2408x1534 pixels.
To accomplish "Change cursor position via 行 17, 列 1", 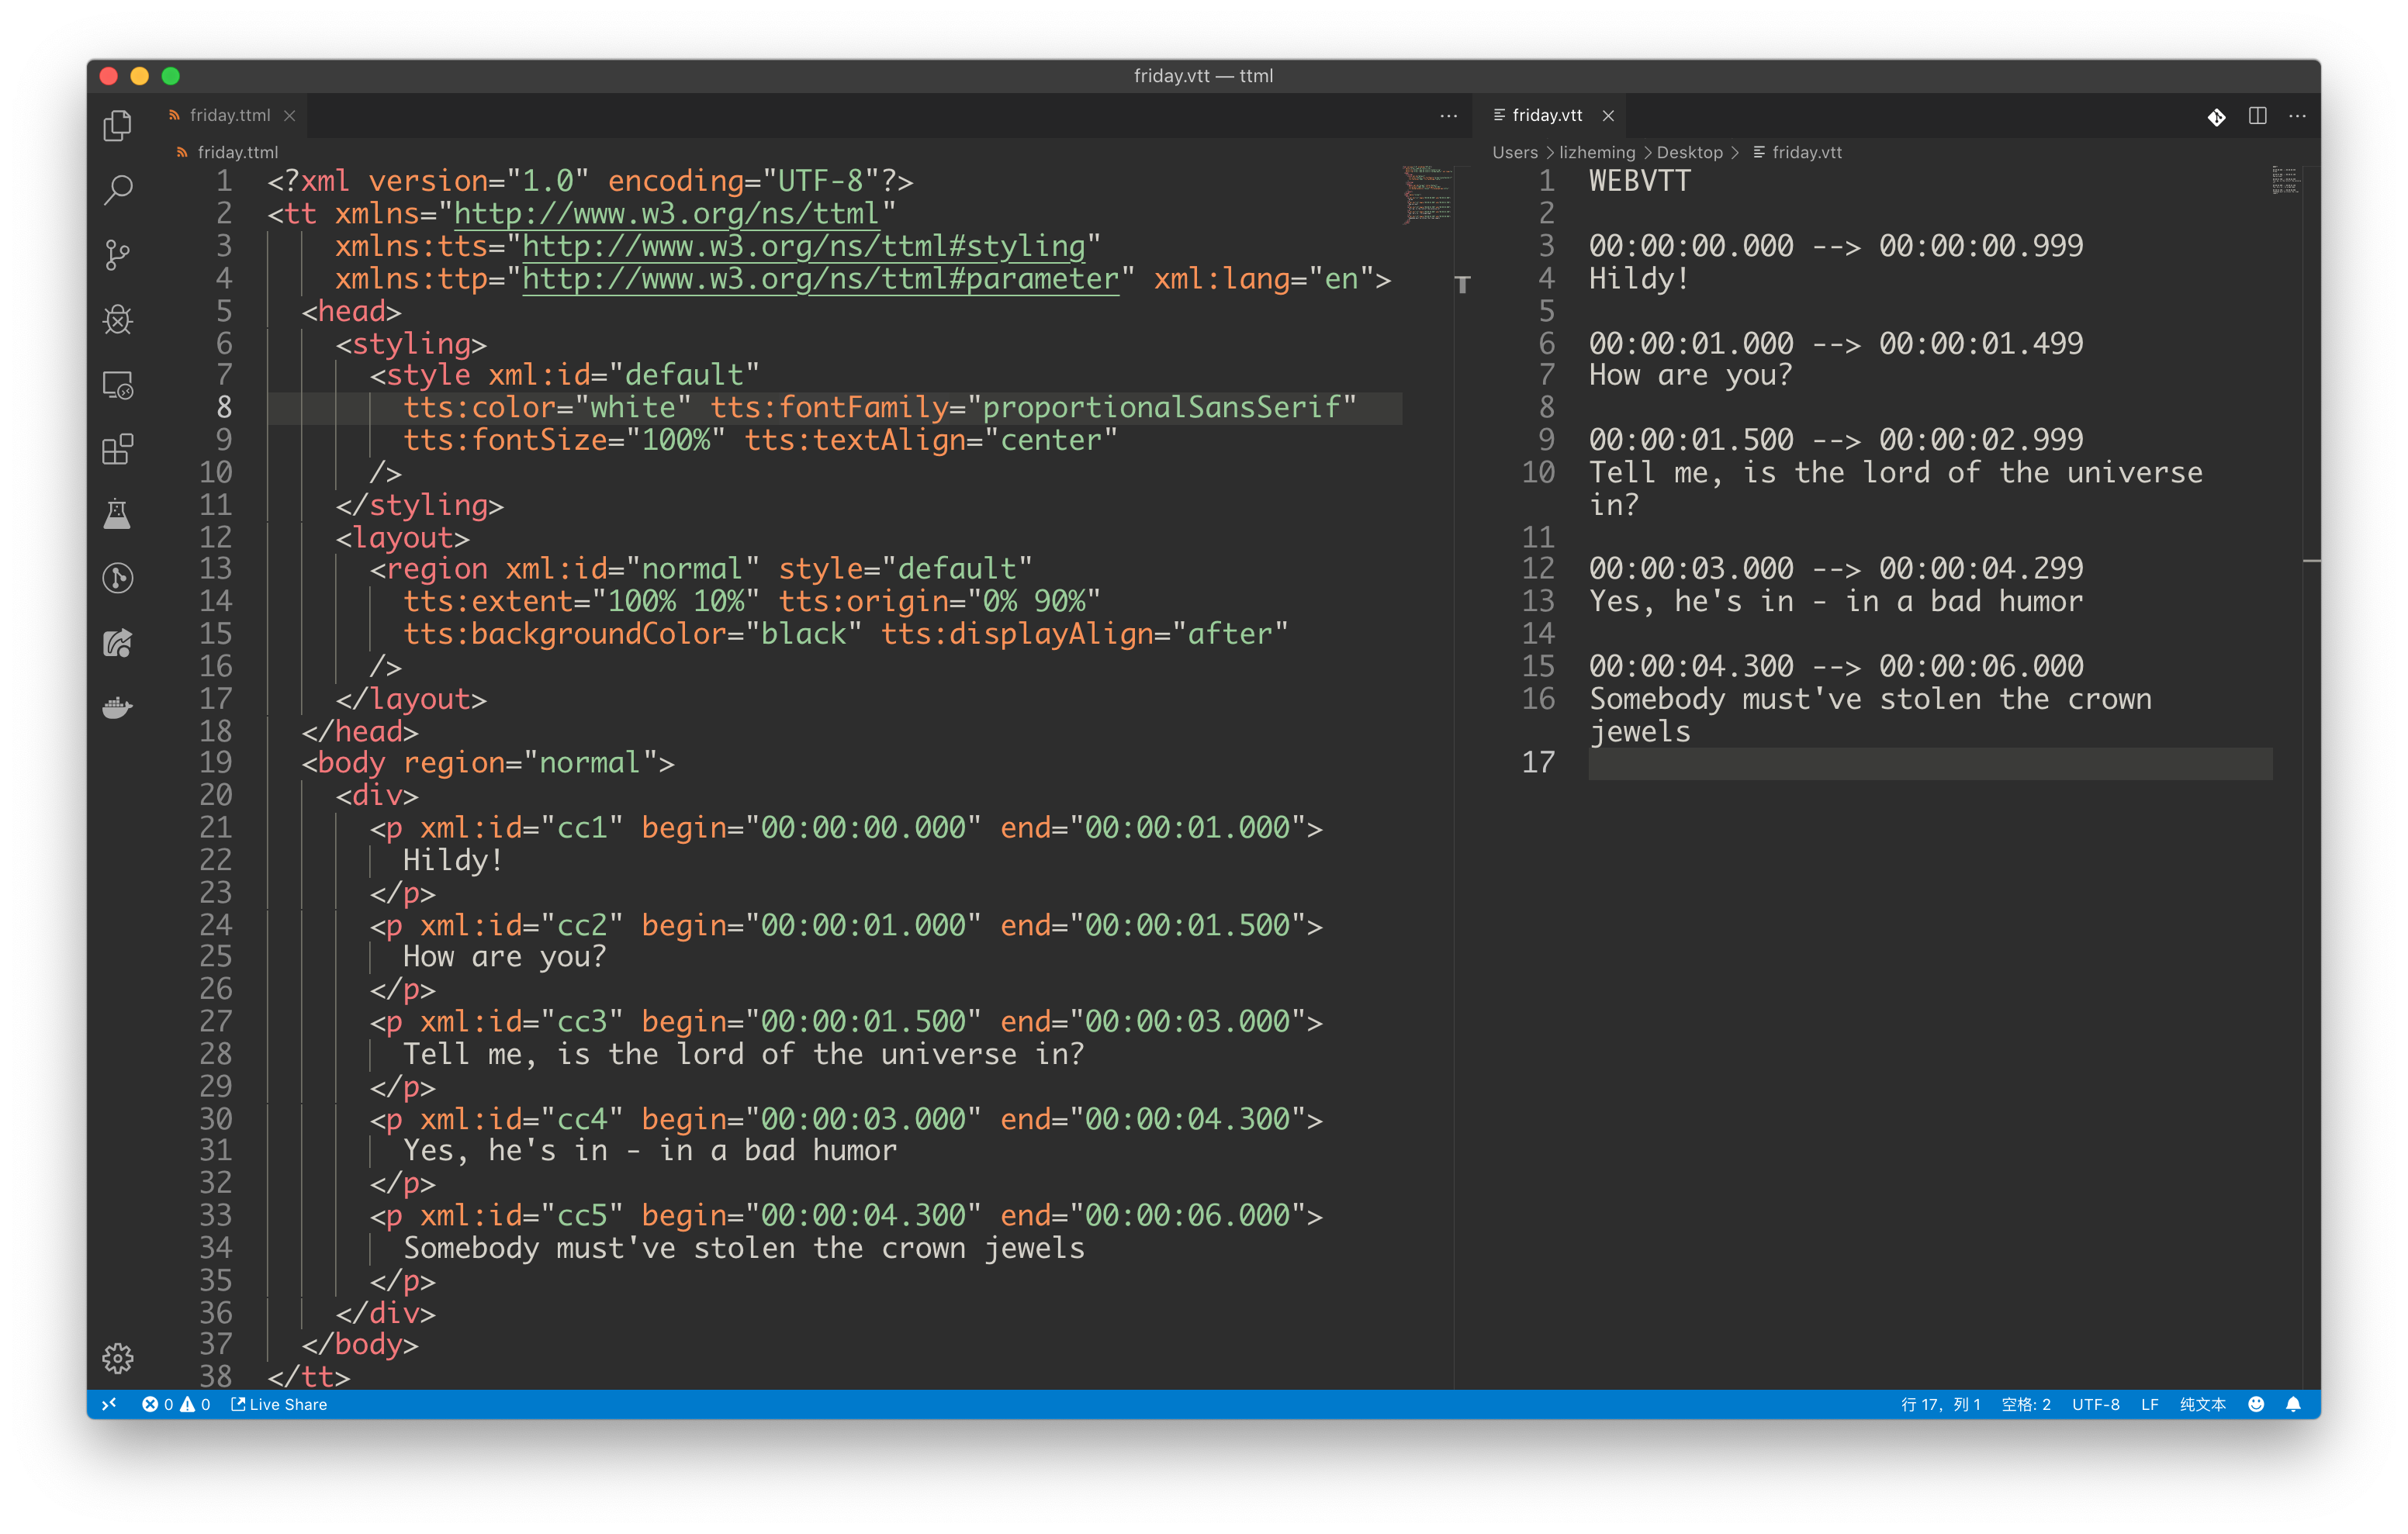I will 1940,1404.
